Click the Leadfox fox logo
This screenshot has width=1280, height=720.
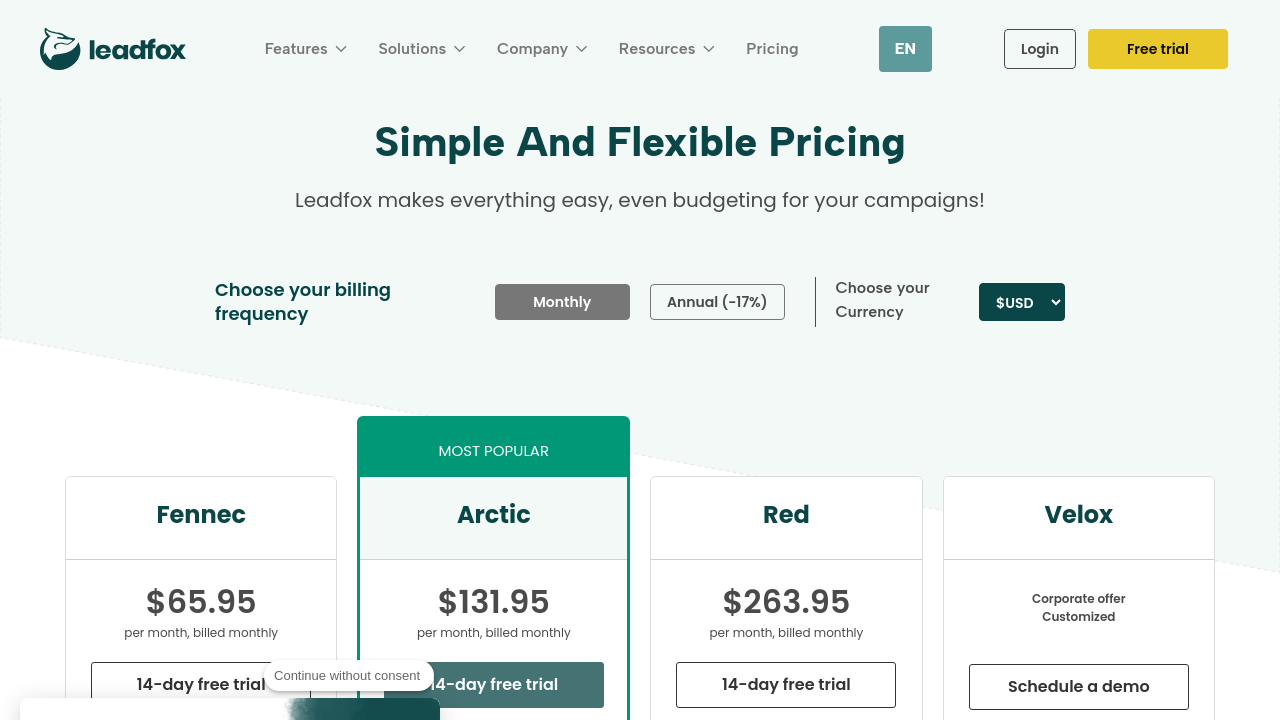(60, 49)
